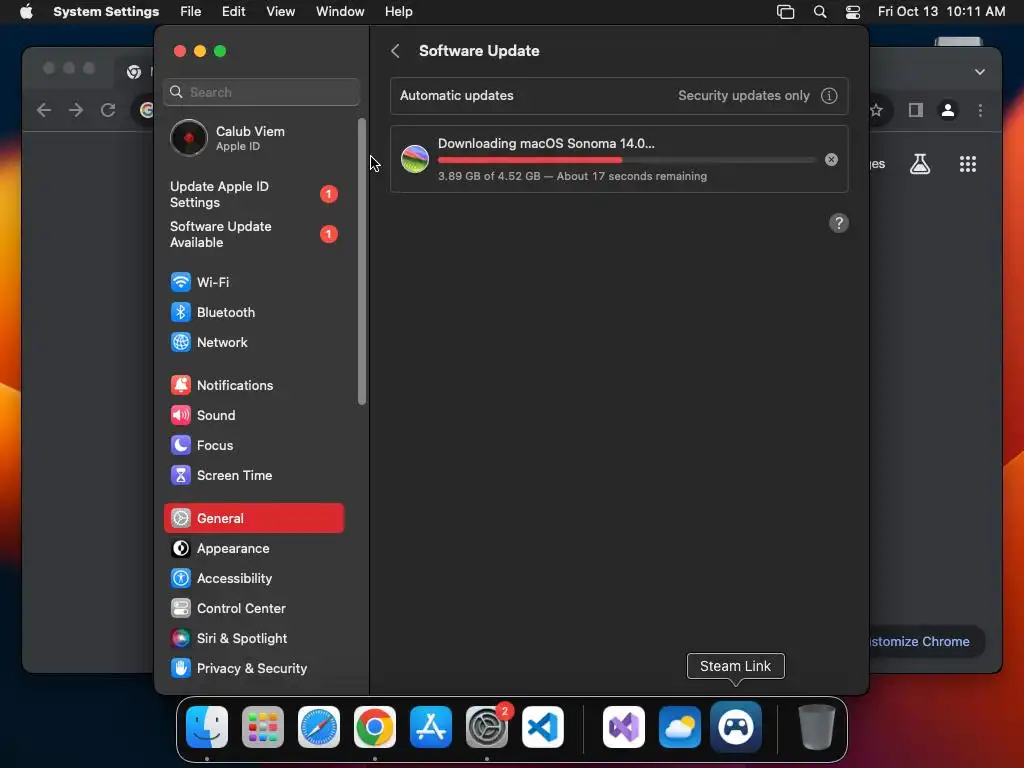
Task: Click Chrome's back arrow
Action: tap(44, 110)
